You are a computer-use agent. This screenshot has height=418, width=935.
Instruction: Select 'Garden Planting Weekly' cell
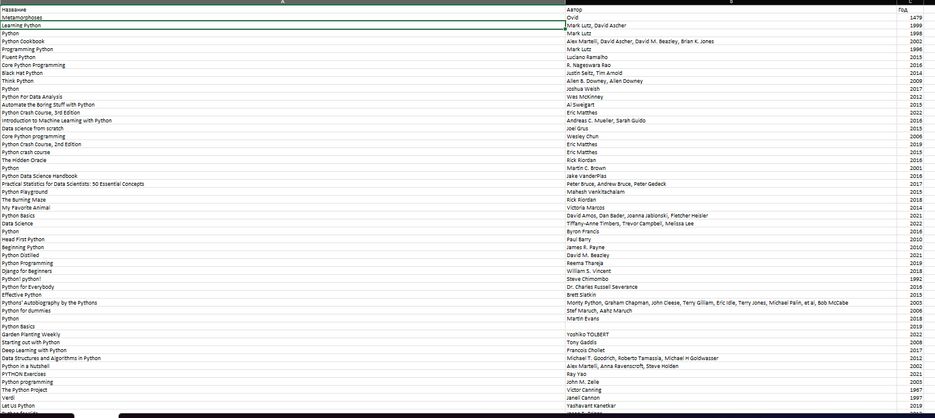(x=283, y=335)
